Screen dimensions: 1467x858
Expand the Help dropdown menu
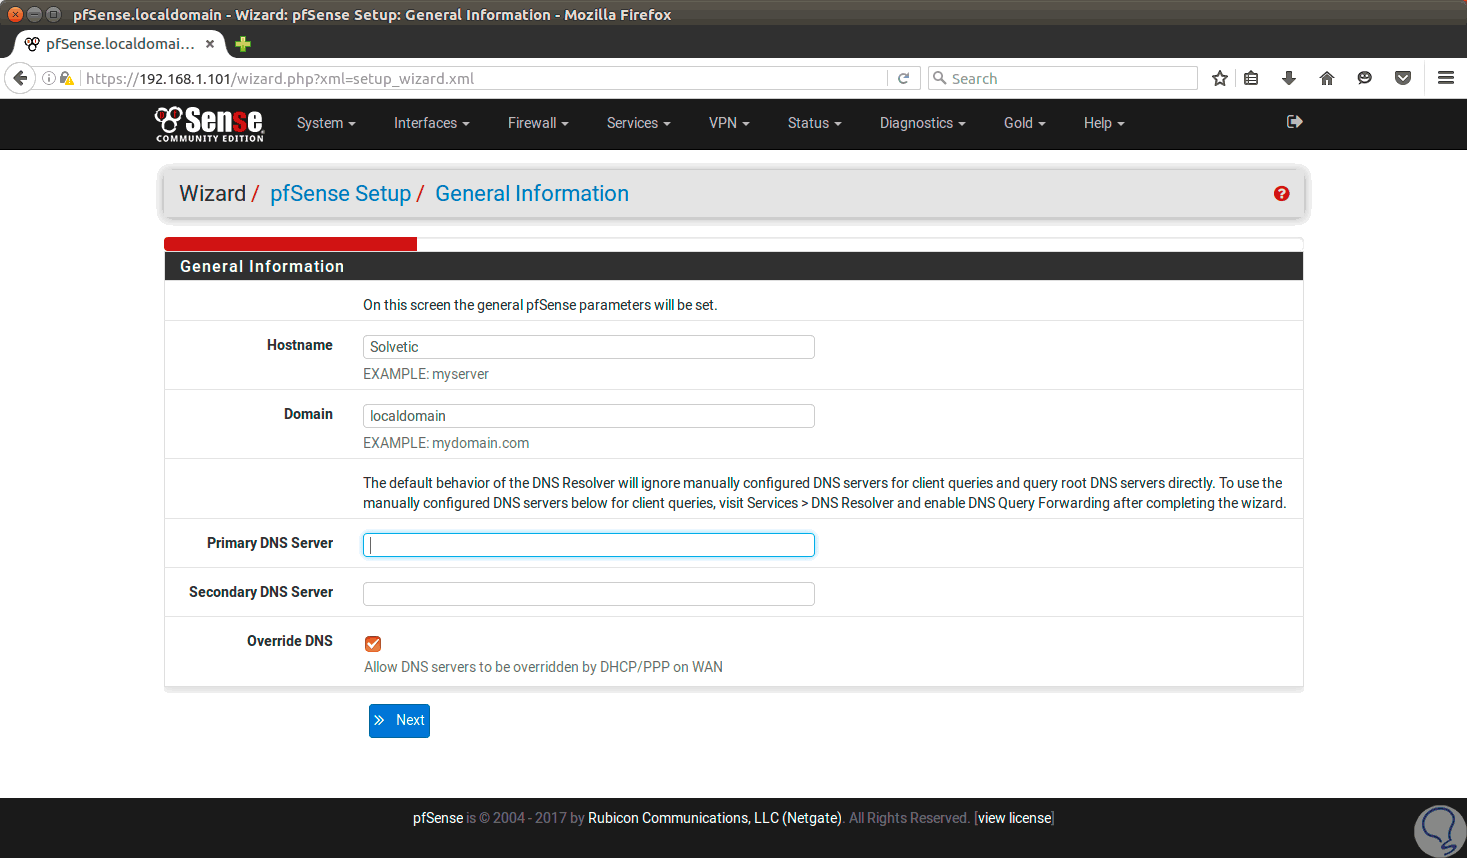coord(1104,123)
